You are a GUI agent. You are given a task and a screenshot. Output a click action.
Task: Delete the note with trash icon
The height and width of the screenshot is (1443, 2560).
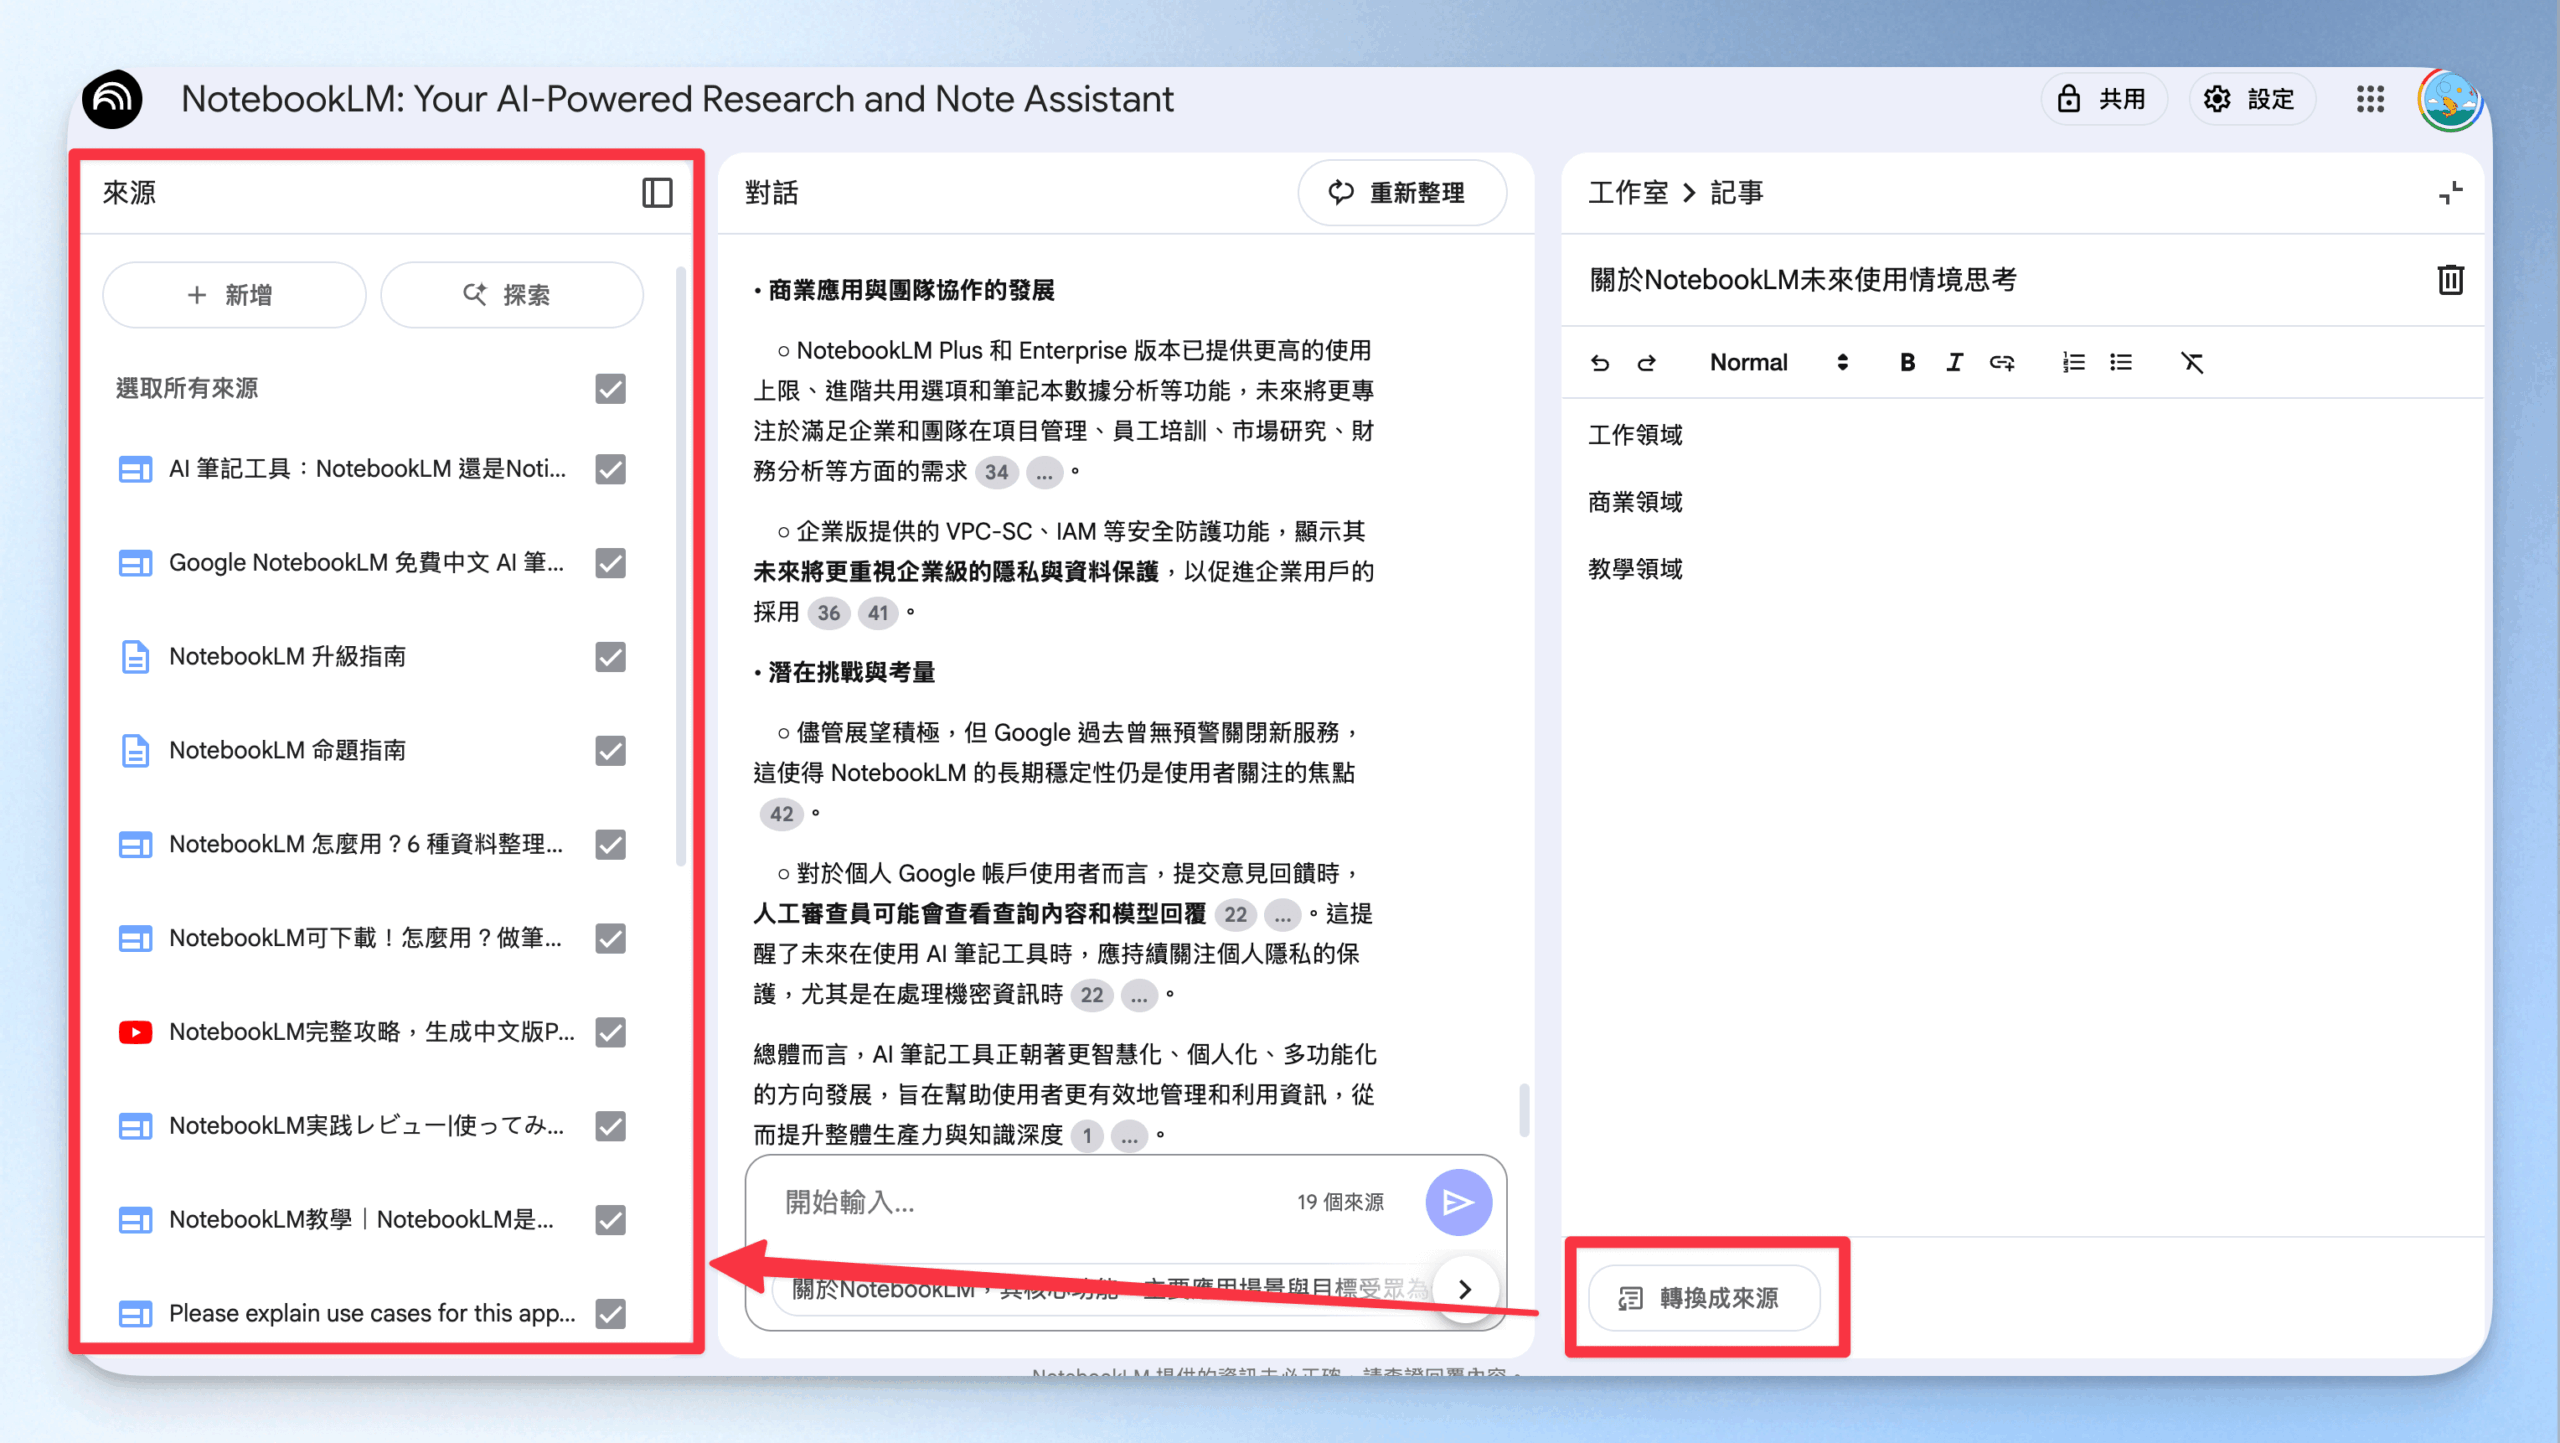(2450, 280)
